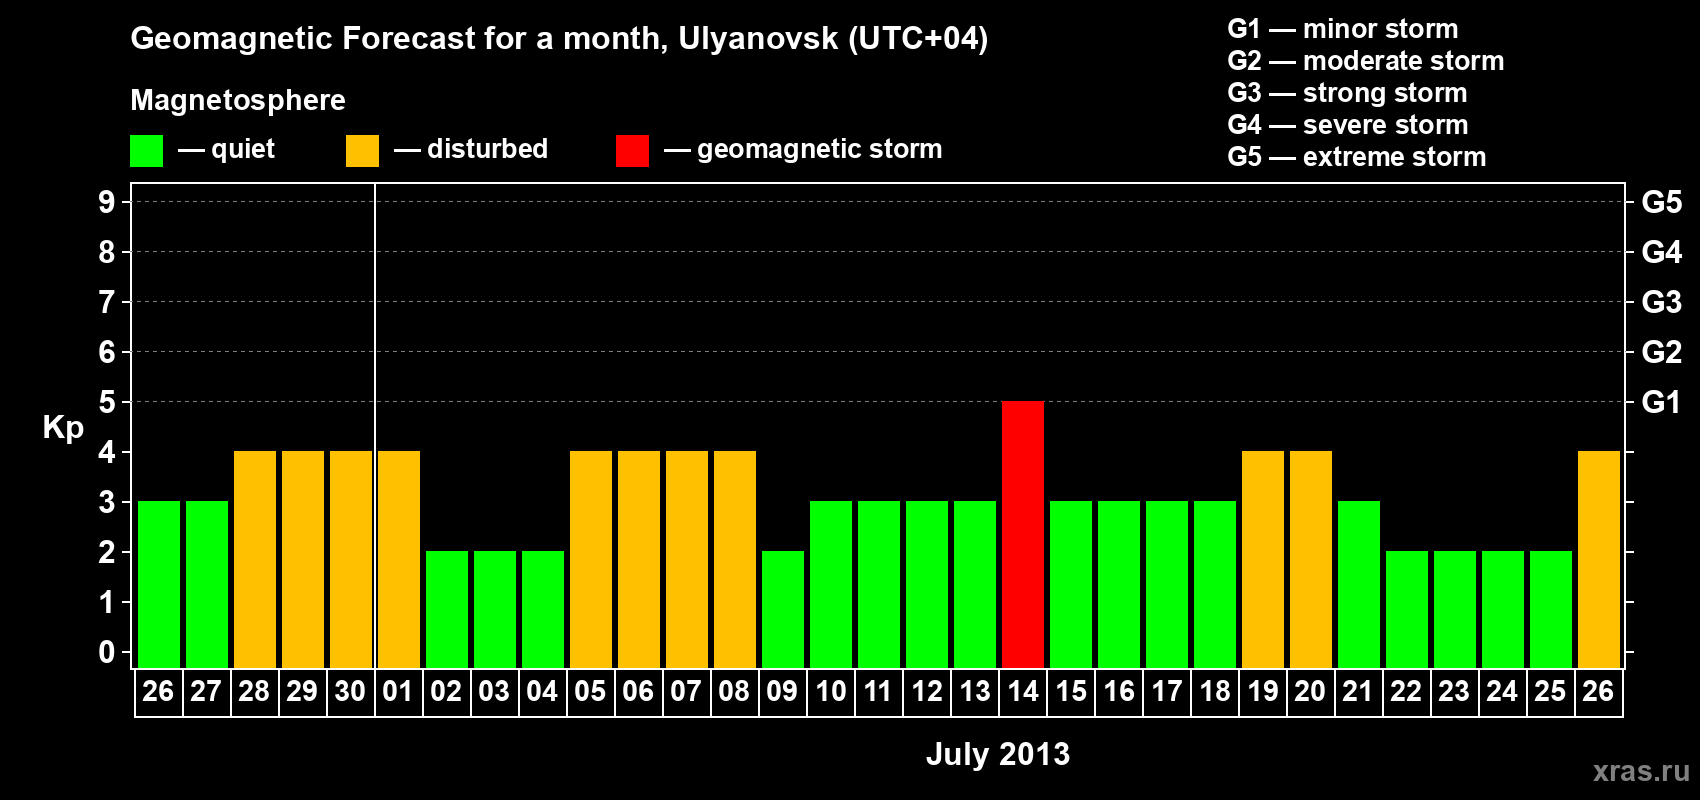
Task: Click the orange disturbed legend swatch
Action: [363, 151]
